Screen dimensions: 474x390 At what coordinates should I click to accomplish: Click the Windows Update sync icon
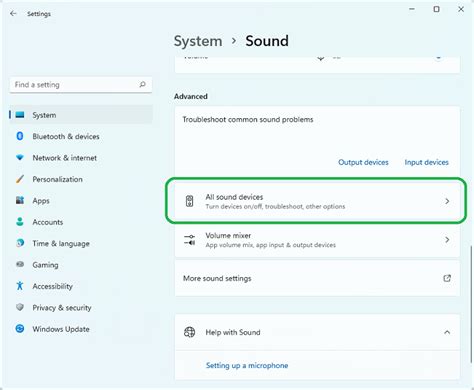coord(20,329)
